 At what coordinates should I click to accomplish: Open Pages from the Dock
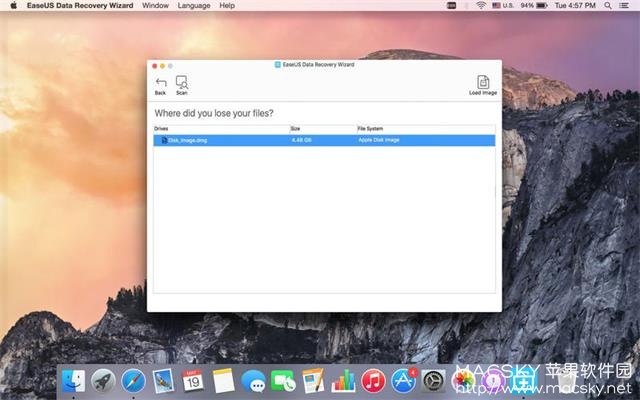coord(313,381)
